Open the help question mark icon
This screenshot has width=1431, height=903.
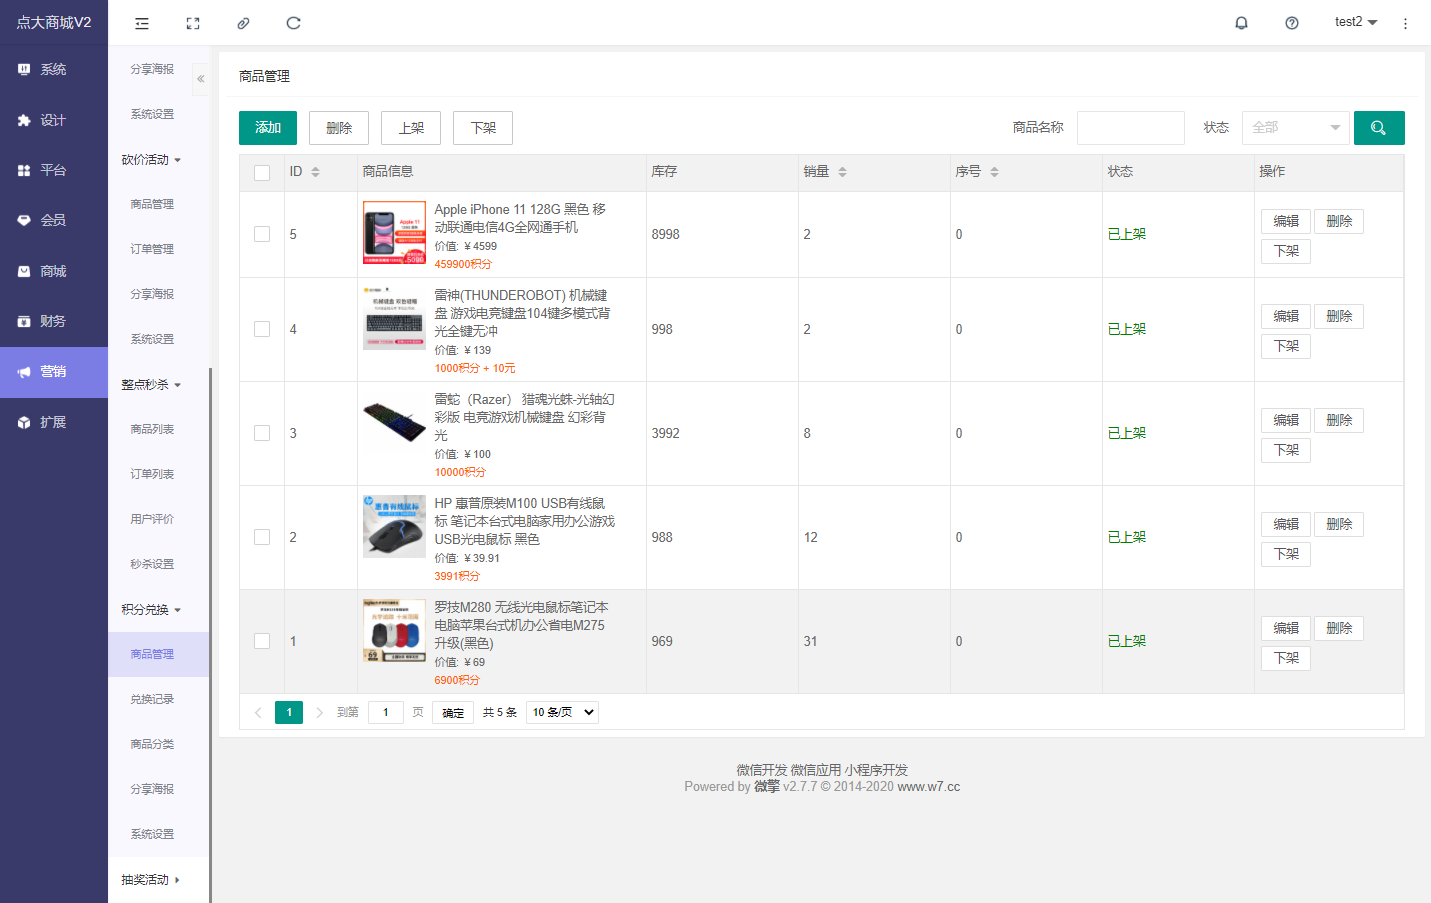1292,23
